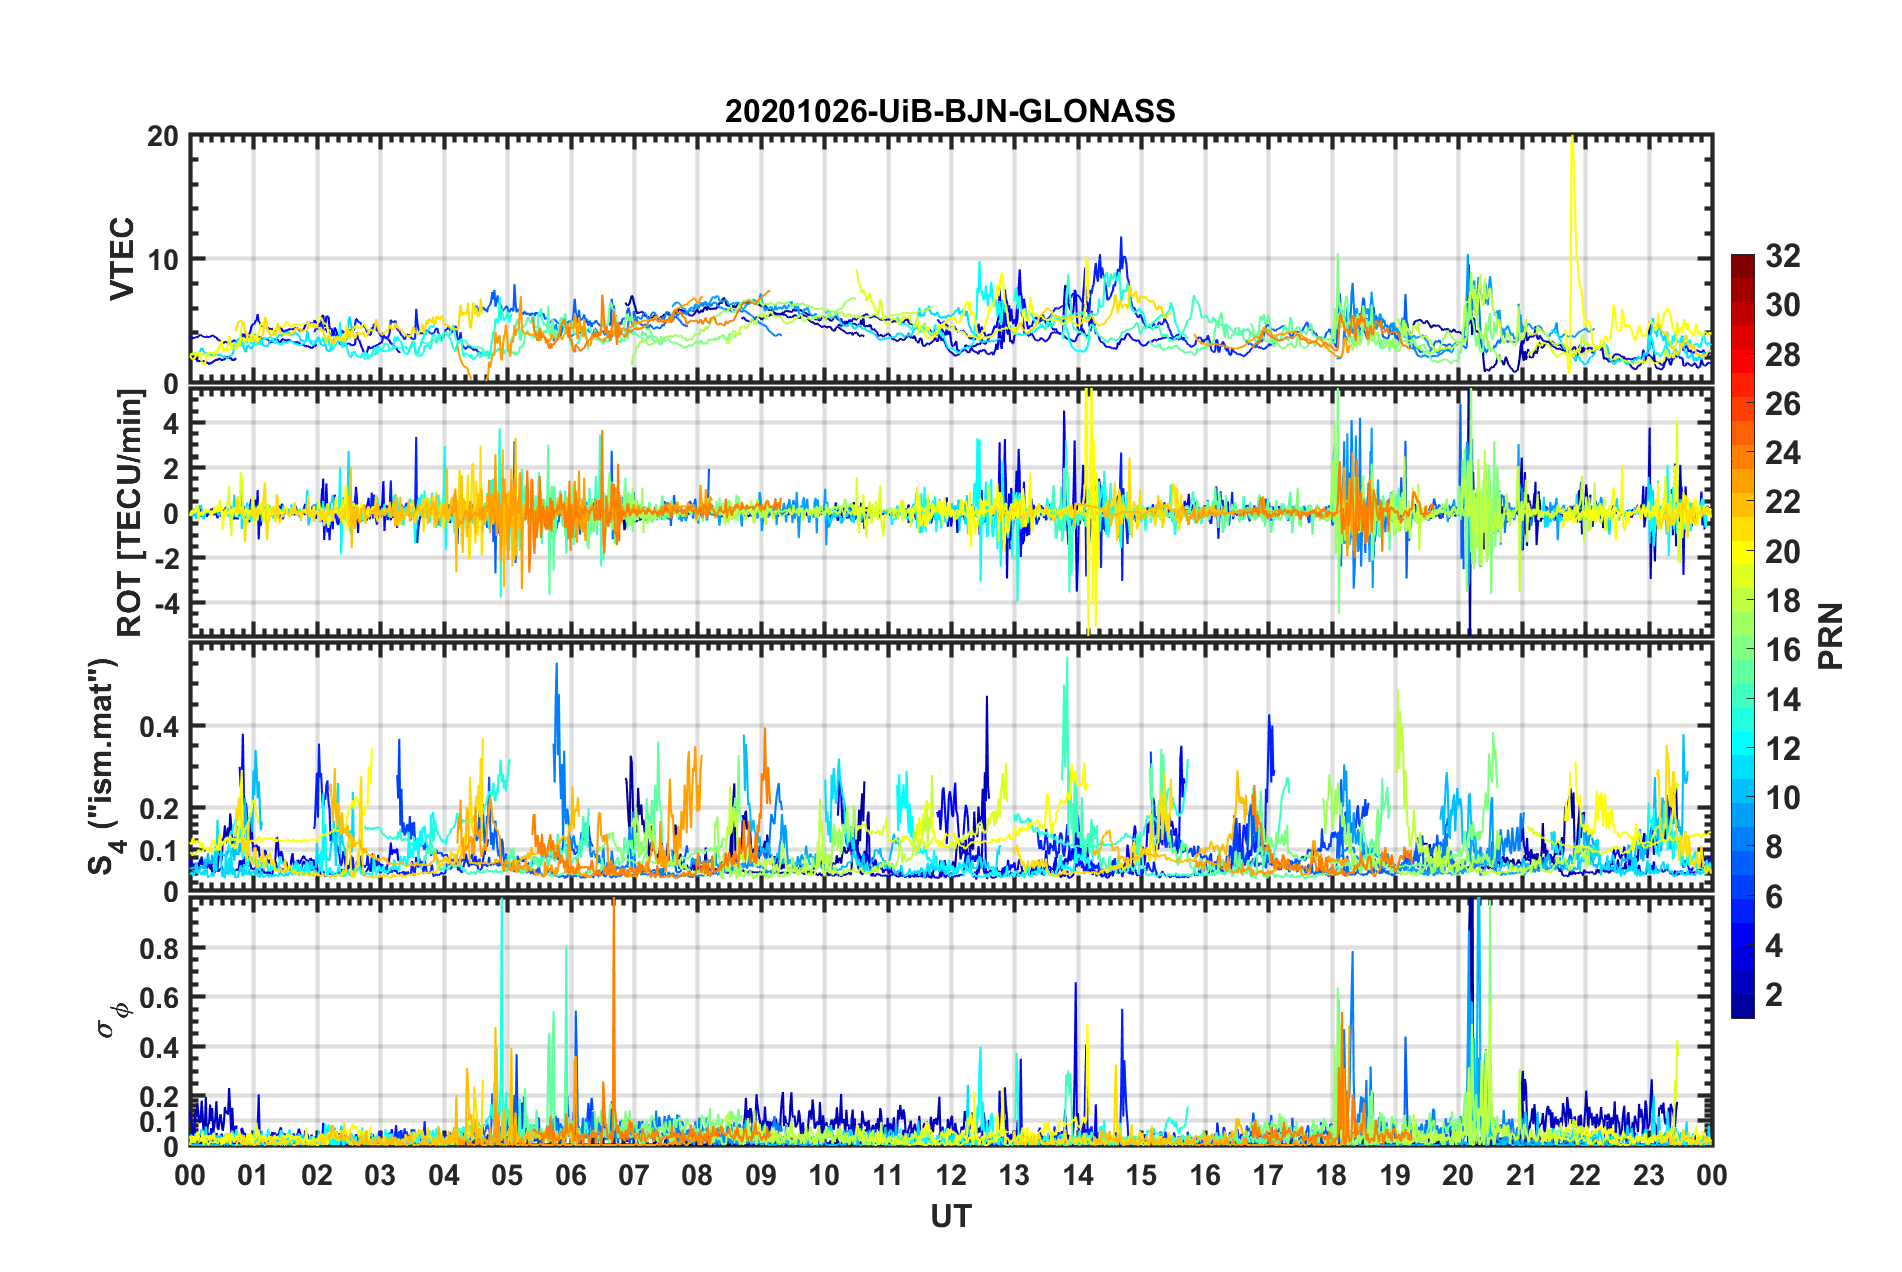Click UT axis tick label 12
1902x1272 pixels.
(951, 1176)
